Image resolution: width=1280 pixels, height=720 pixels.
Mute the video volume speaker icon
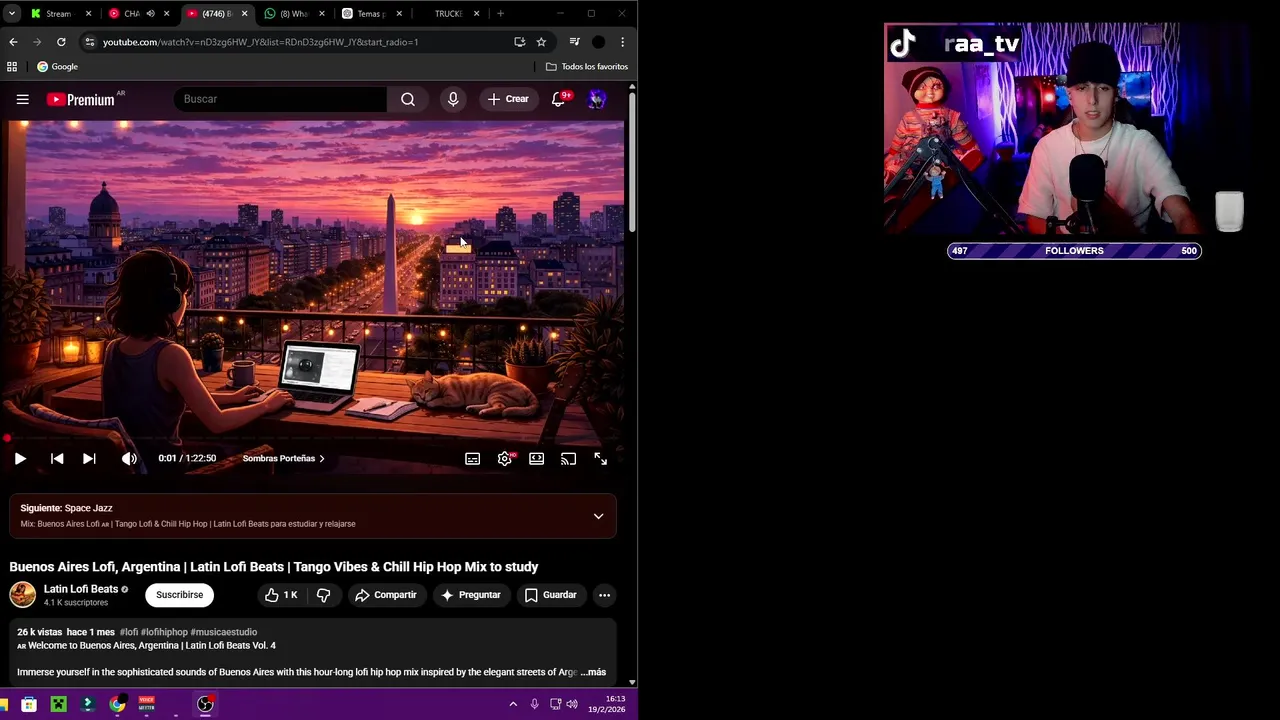point(129,458)
